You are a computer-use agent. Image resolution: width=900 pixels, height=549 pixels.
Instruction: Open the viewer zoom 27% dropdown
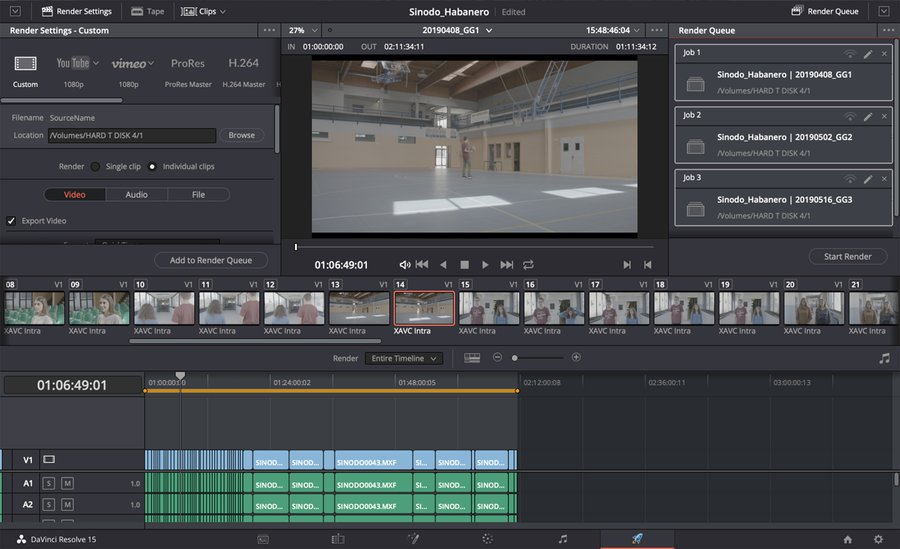(302, 31)
